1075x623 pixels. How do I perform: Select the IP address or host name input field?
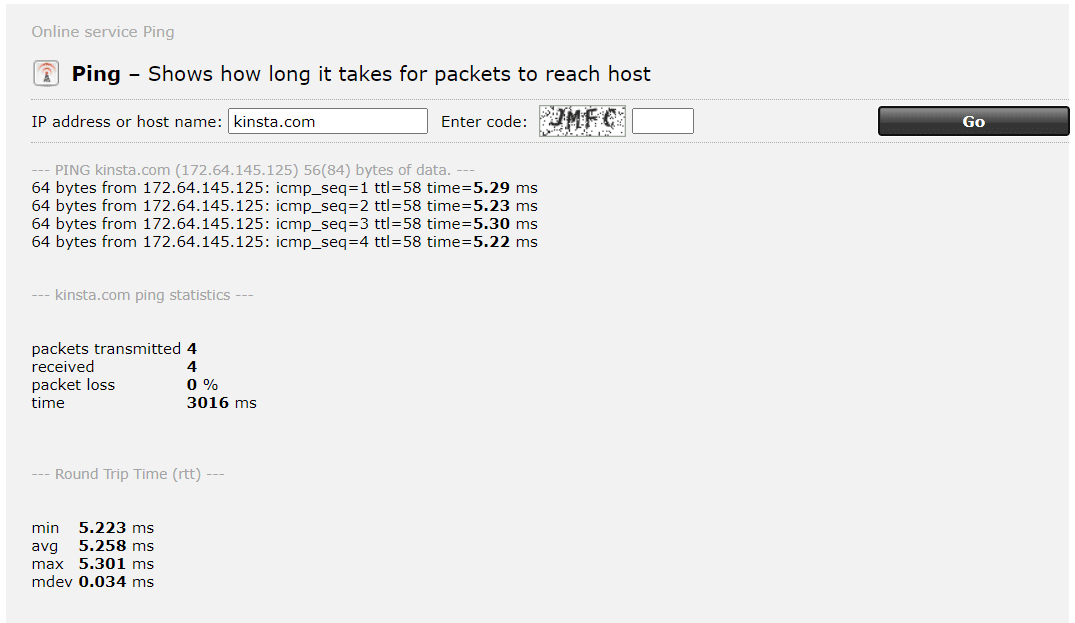(328, 120)
